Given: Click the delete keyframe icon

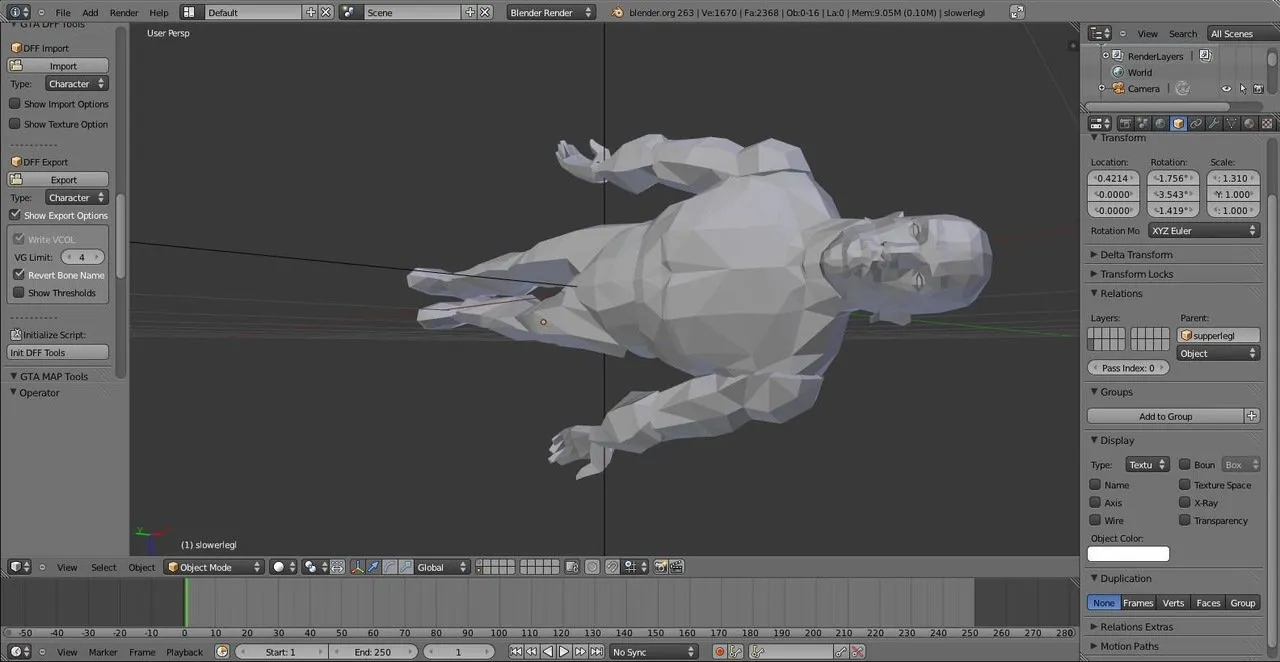Looking at the screenshot, I should point(857,652).
